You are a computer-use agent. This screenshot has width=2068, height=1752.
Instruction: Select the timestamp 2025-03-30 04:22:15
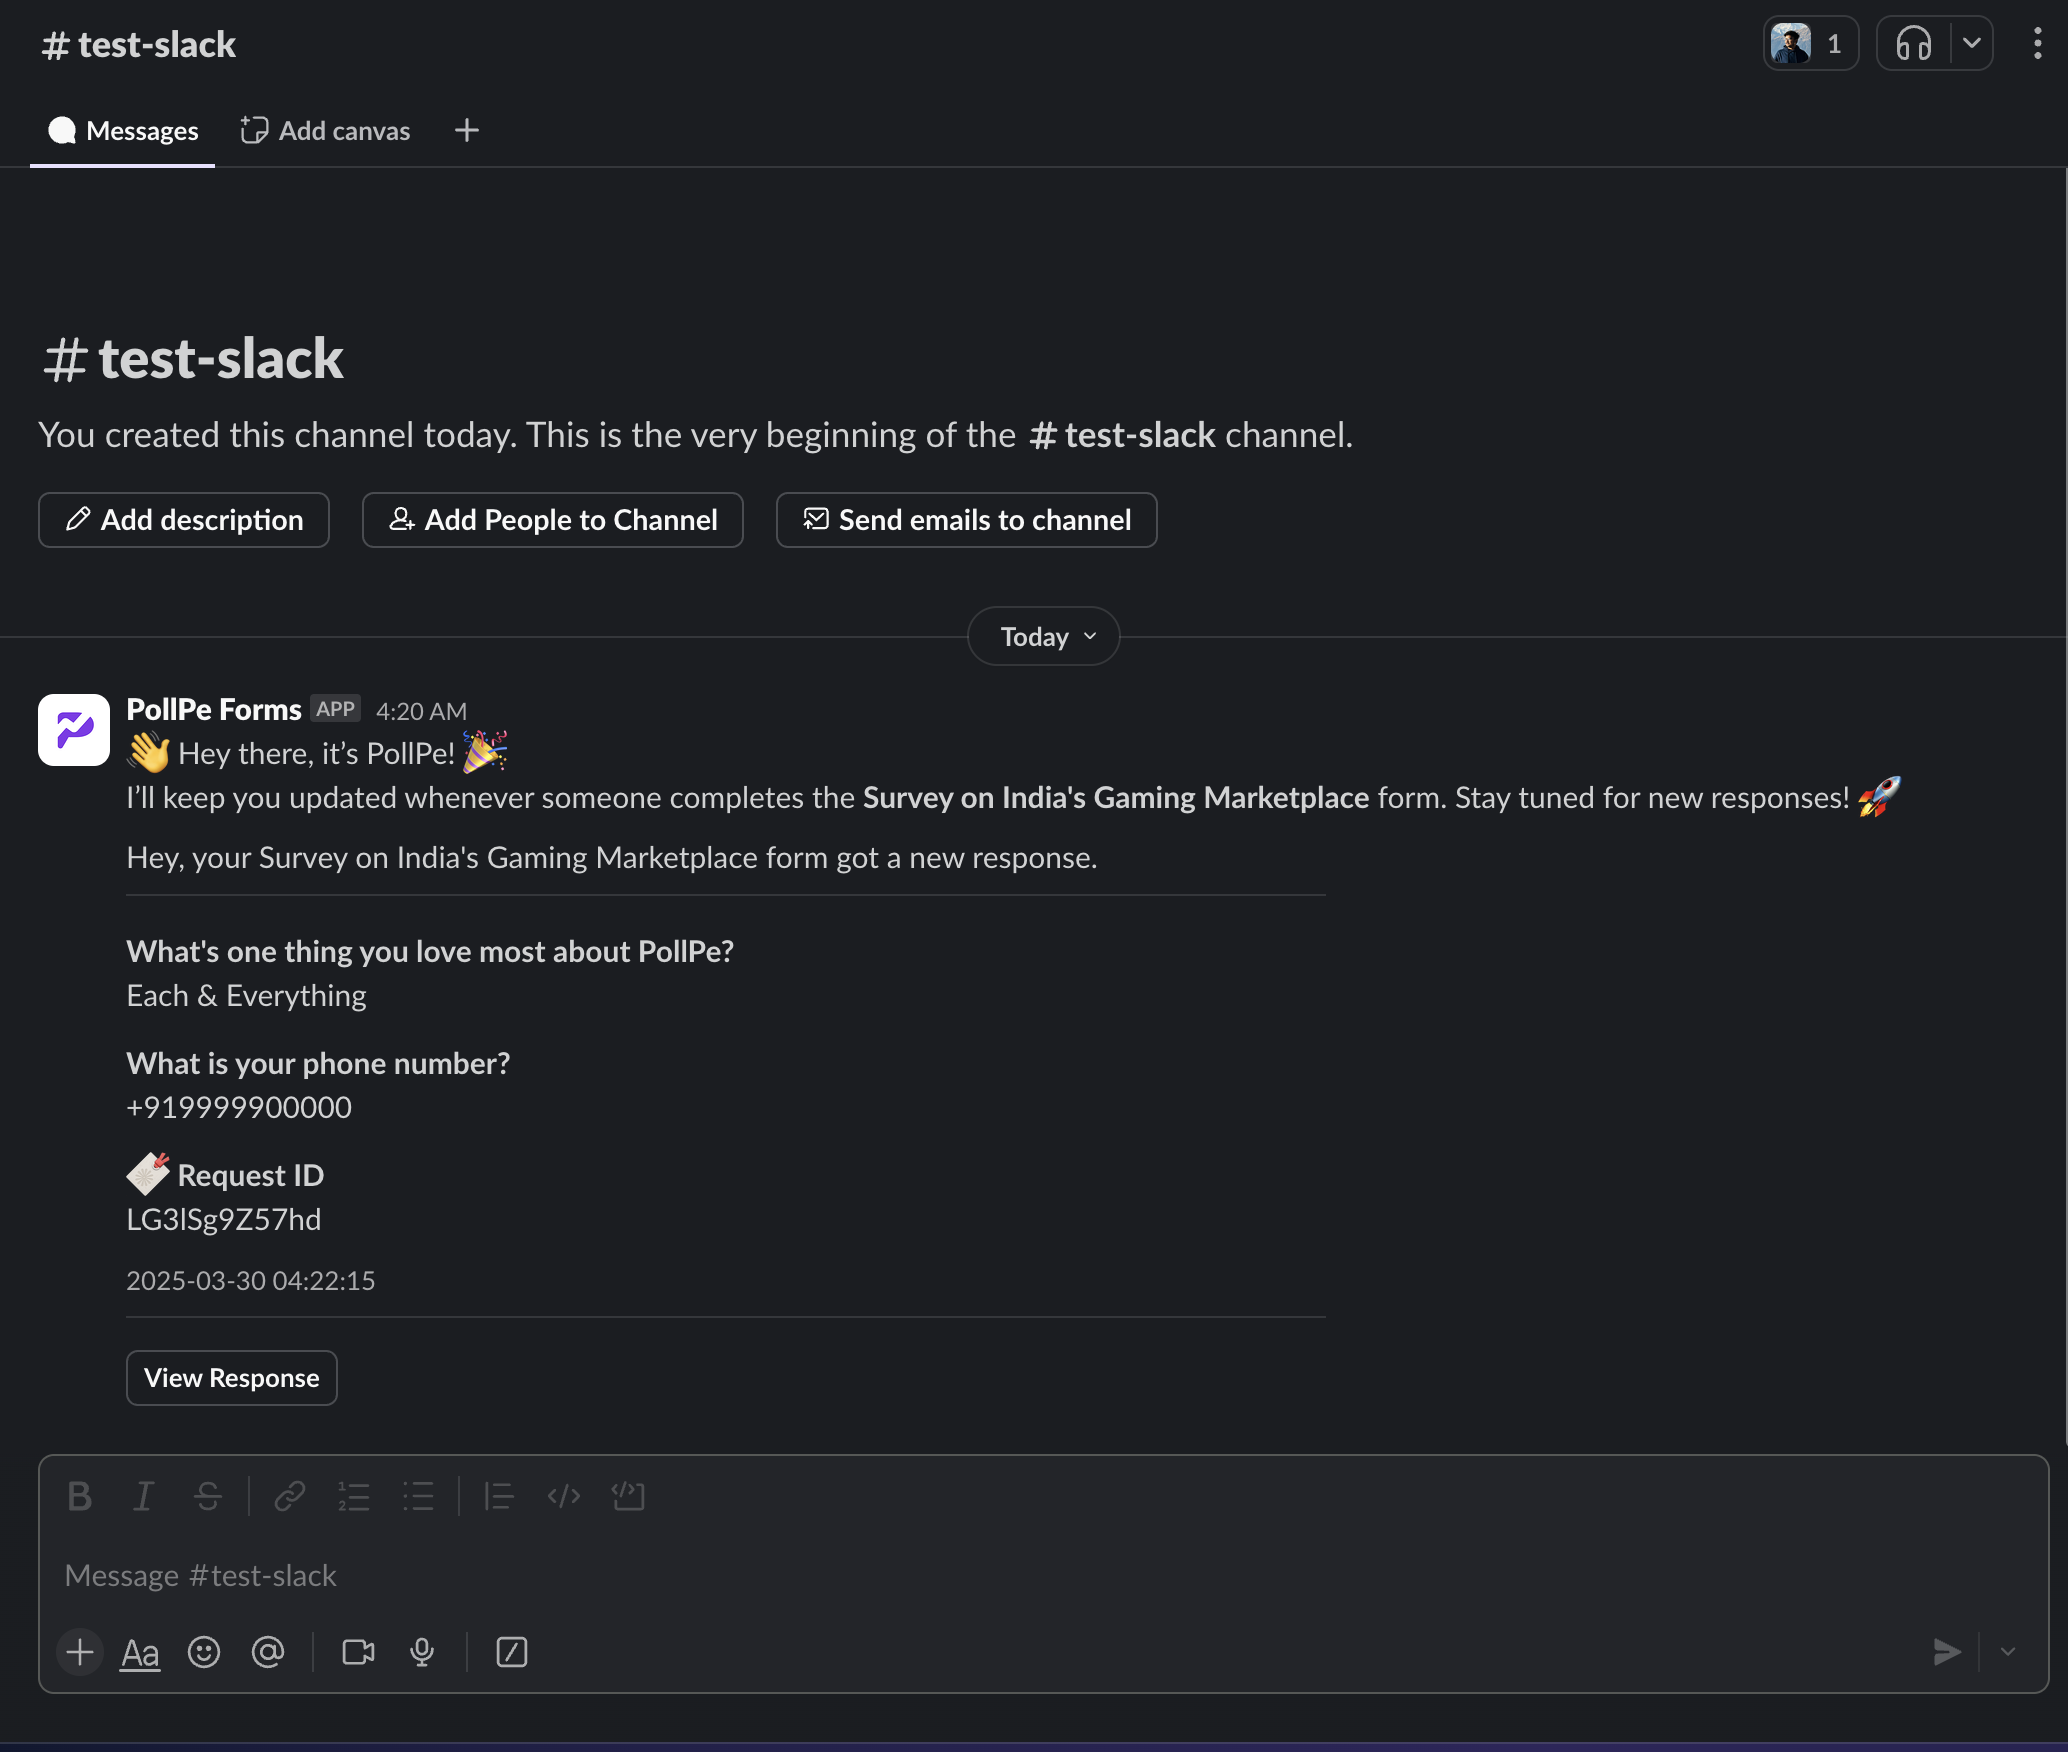tap(251, 1281)
